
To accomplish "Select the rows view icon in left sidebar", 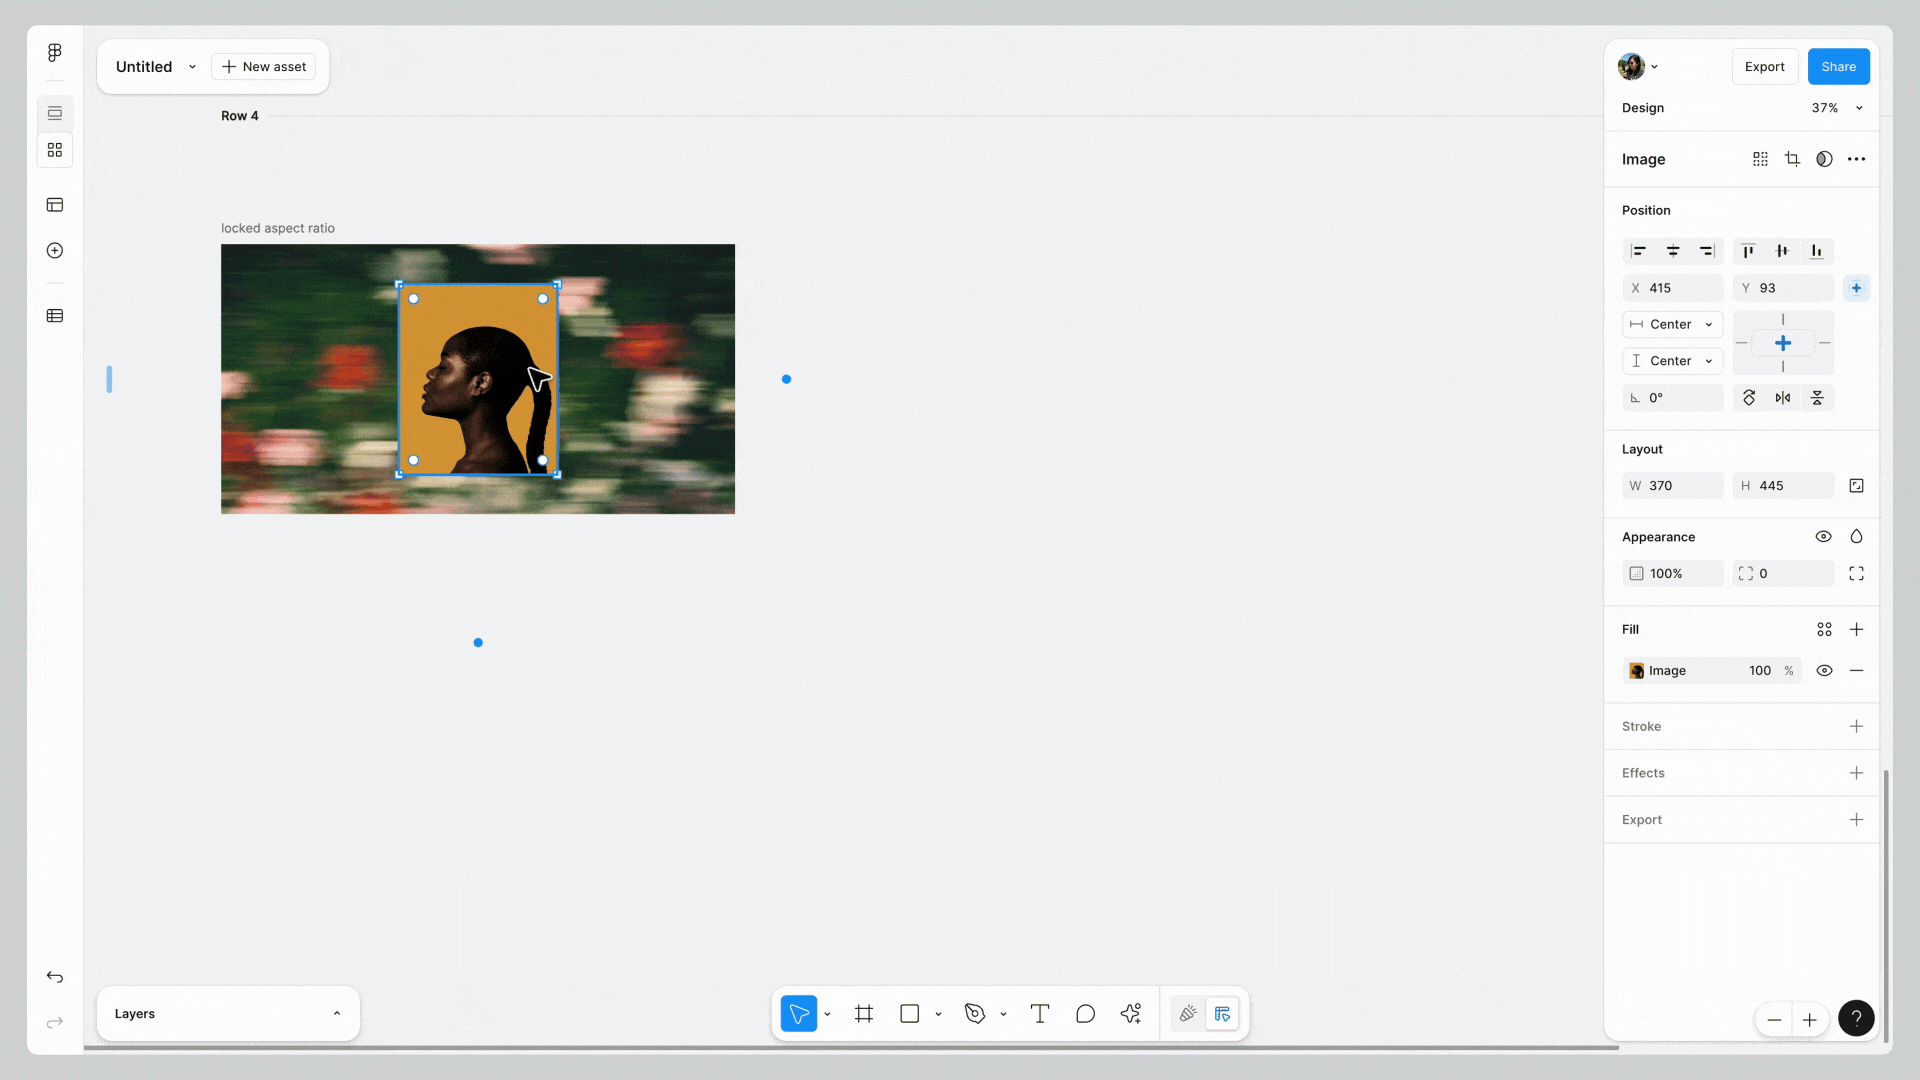I will pyautogui.click(x=55, y=113).
